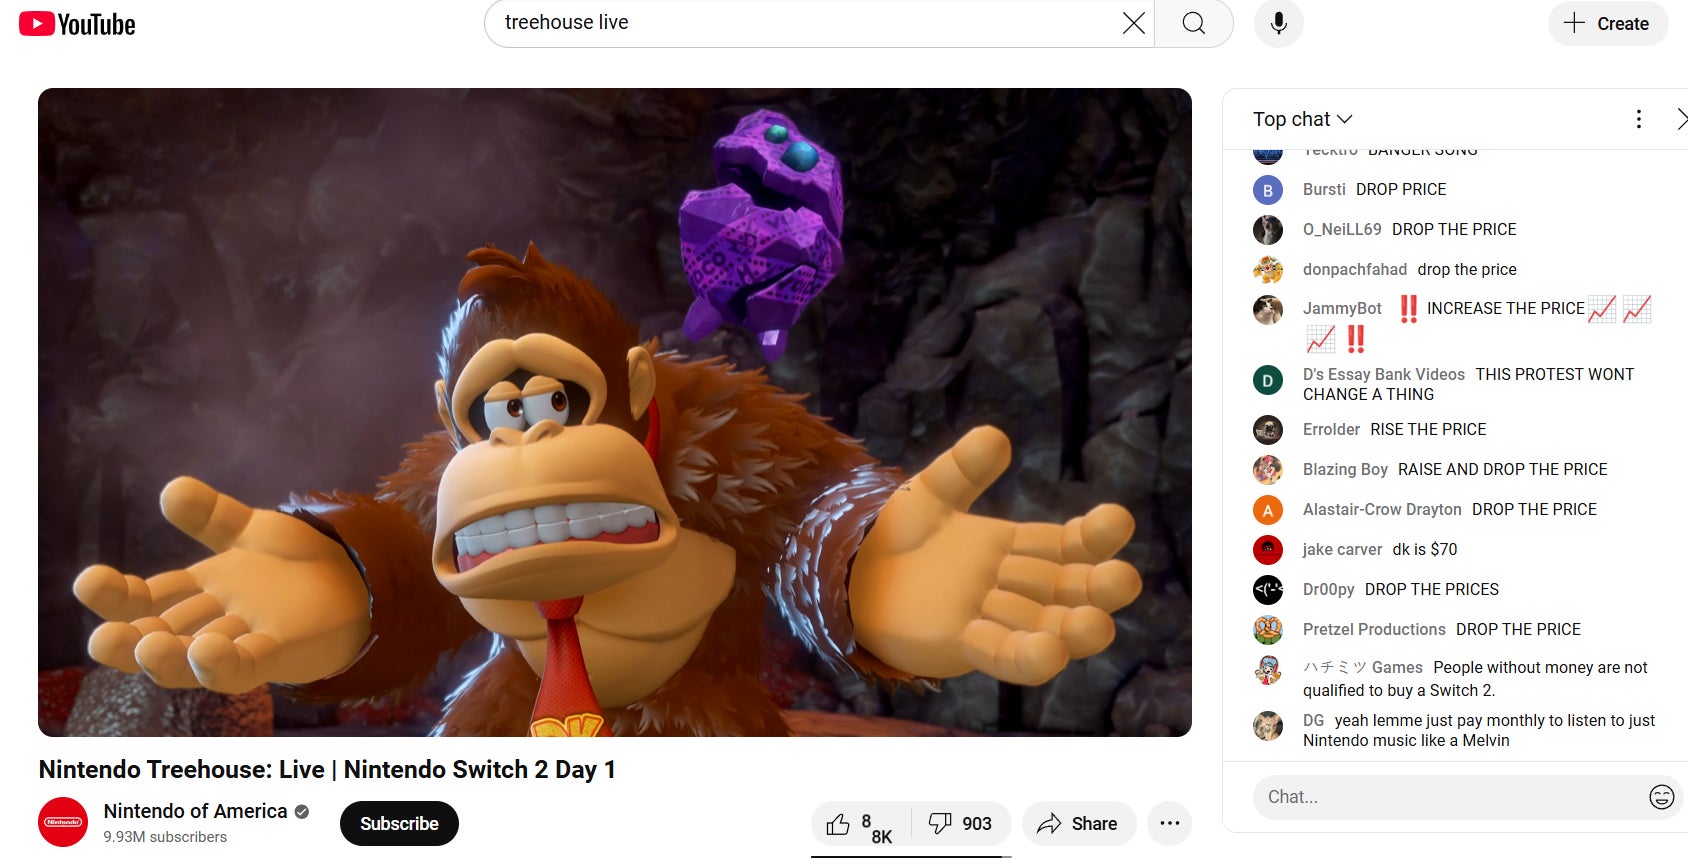This screenshot has height=859, width=1688.
Task: Click message 'RAISE AND DROP THE PRICE'
Action: point(1503,469)
